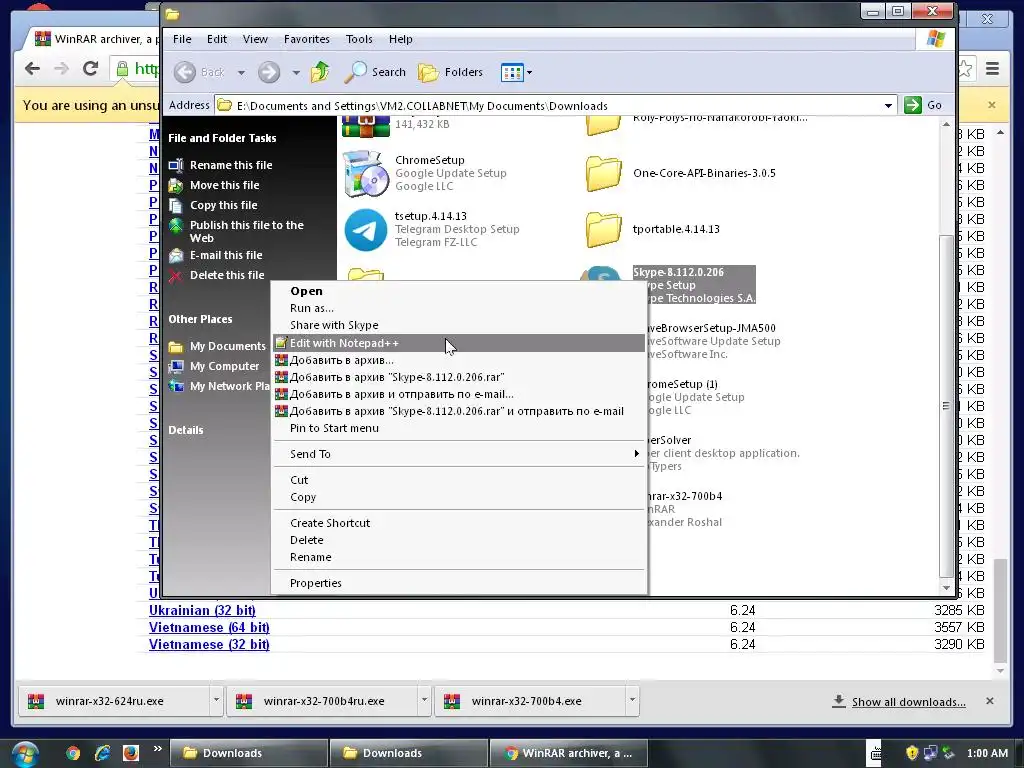Select Share with Skype
Image resolution: width=1024 pixels, height=768 pixels.
[x=459, y=325]
